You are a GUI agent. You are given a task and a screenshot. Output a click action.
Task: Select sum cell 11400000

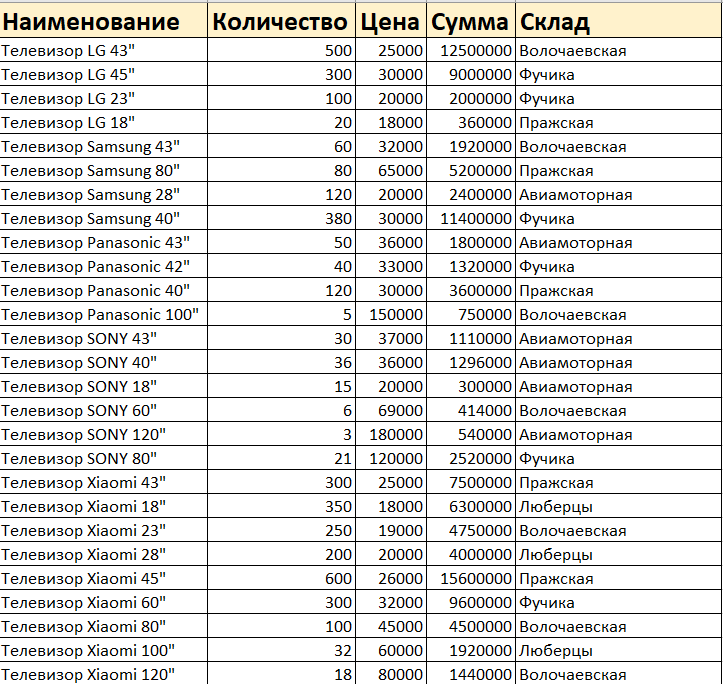[x=471, y=218]
